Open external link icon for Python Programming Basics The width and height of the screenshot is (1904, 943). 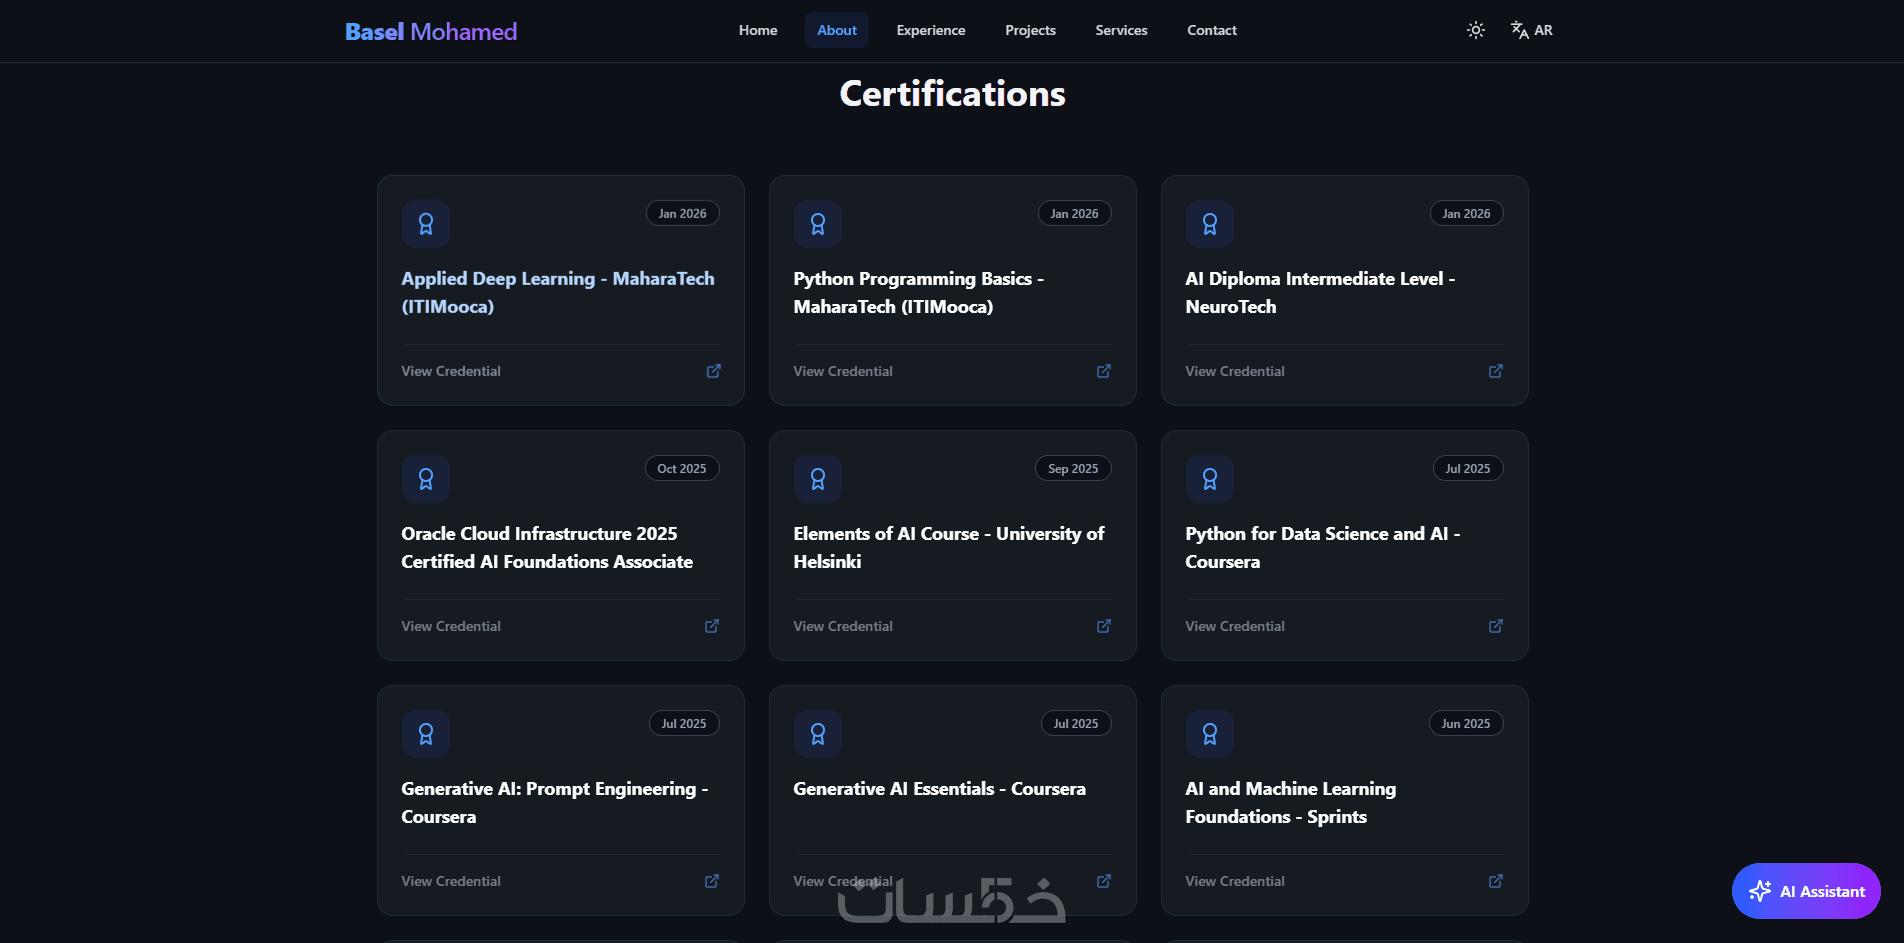point(1104,371)
